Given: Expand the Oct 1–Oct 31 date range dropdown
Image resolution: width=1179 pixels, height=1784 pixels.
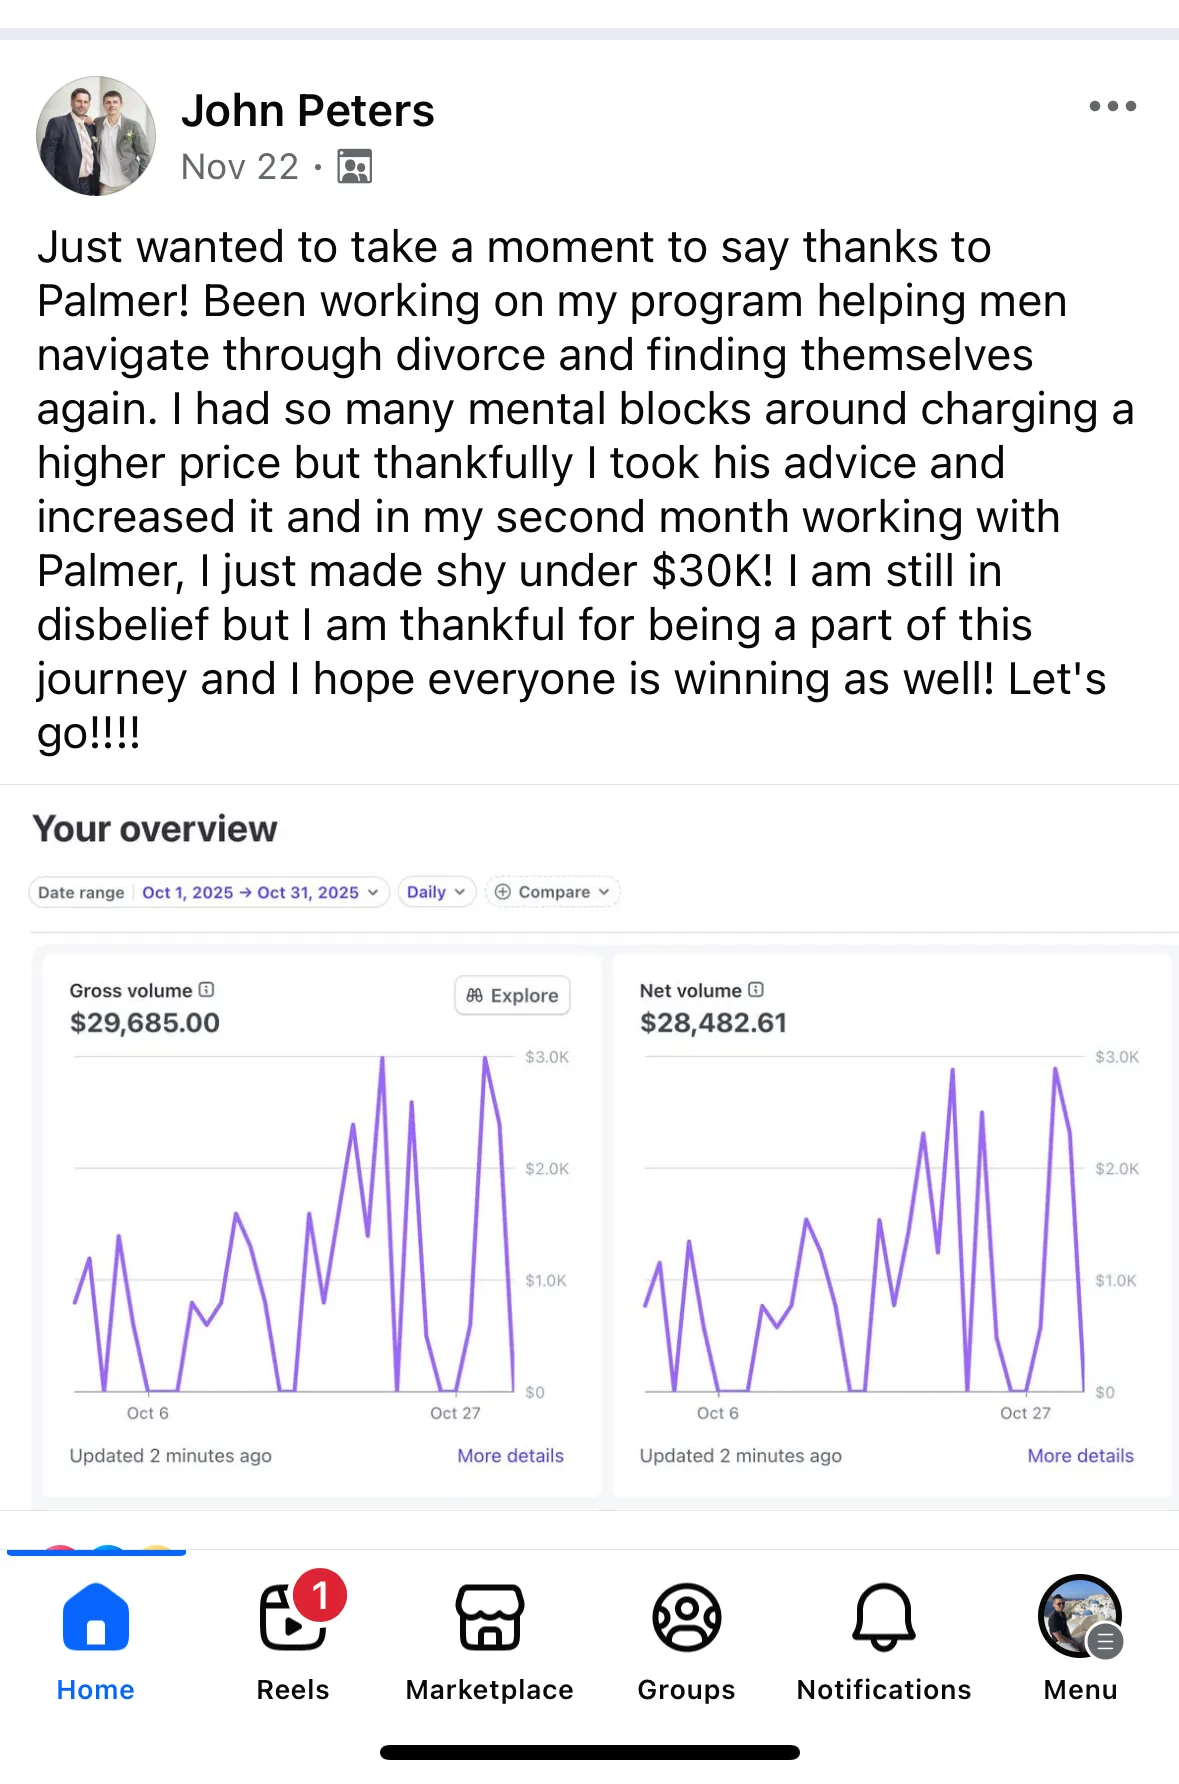Looking at the screenshot, I should pyautogui.click(x=260, y=892).
